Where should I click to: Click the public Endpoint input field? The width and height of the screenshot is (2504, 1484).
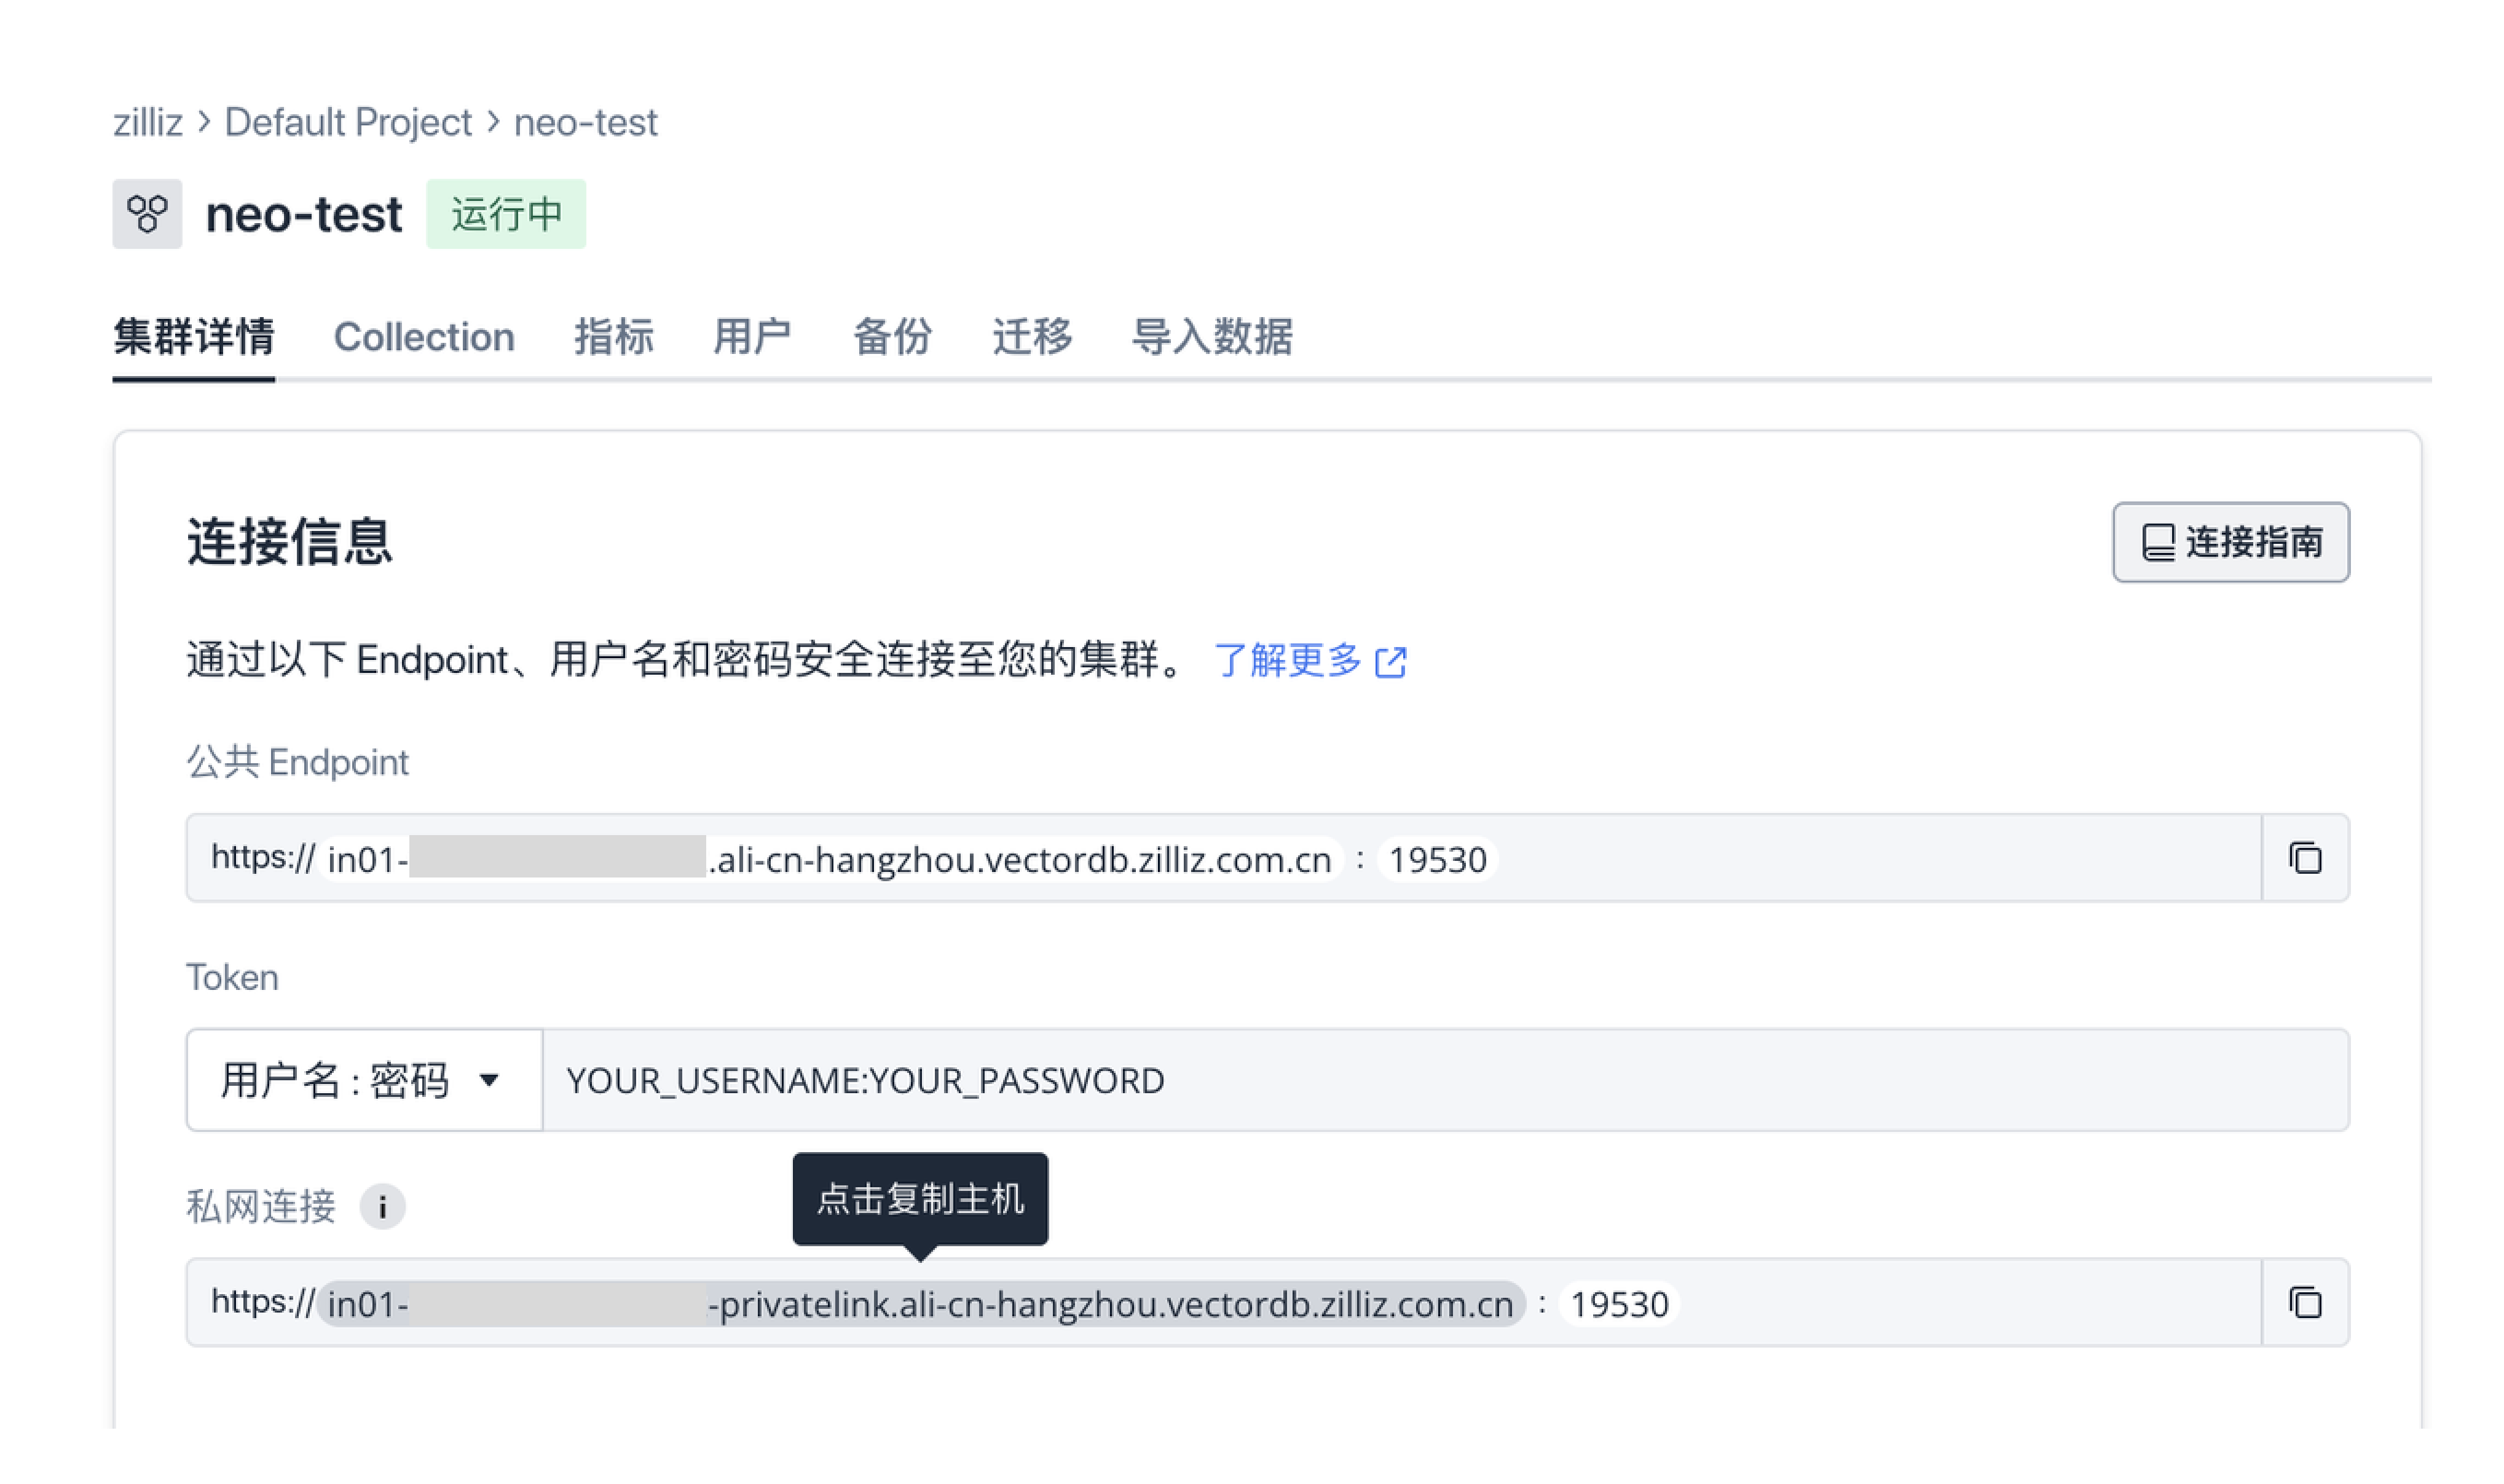[1226, 860]
